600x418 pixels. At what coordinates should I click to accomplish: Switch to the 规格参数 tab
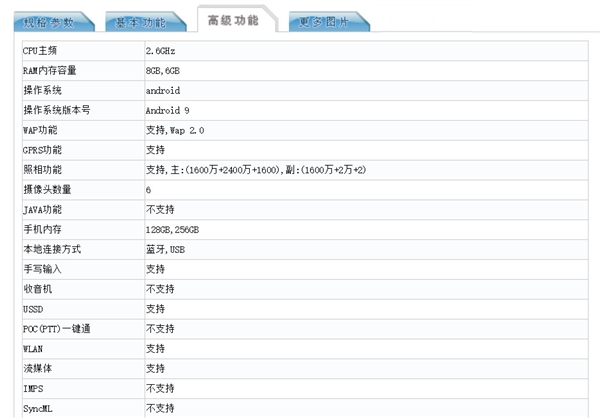click(x=50, y=21)
